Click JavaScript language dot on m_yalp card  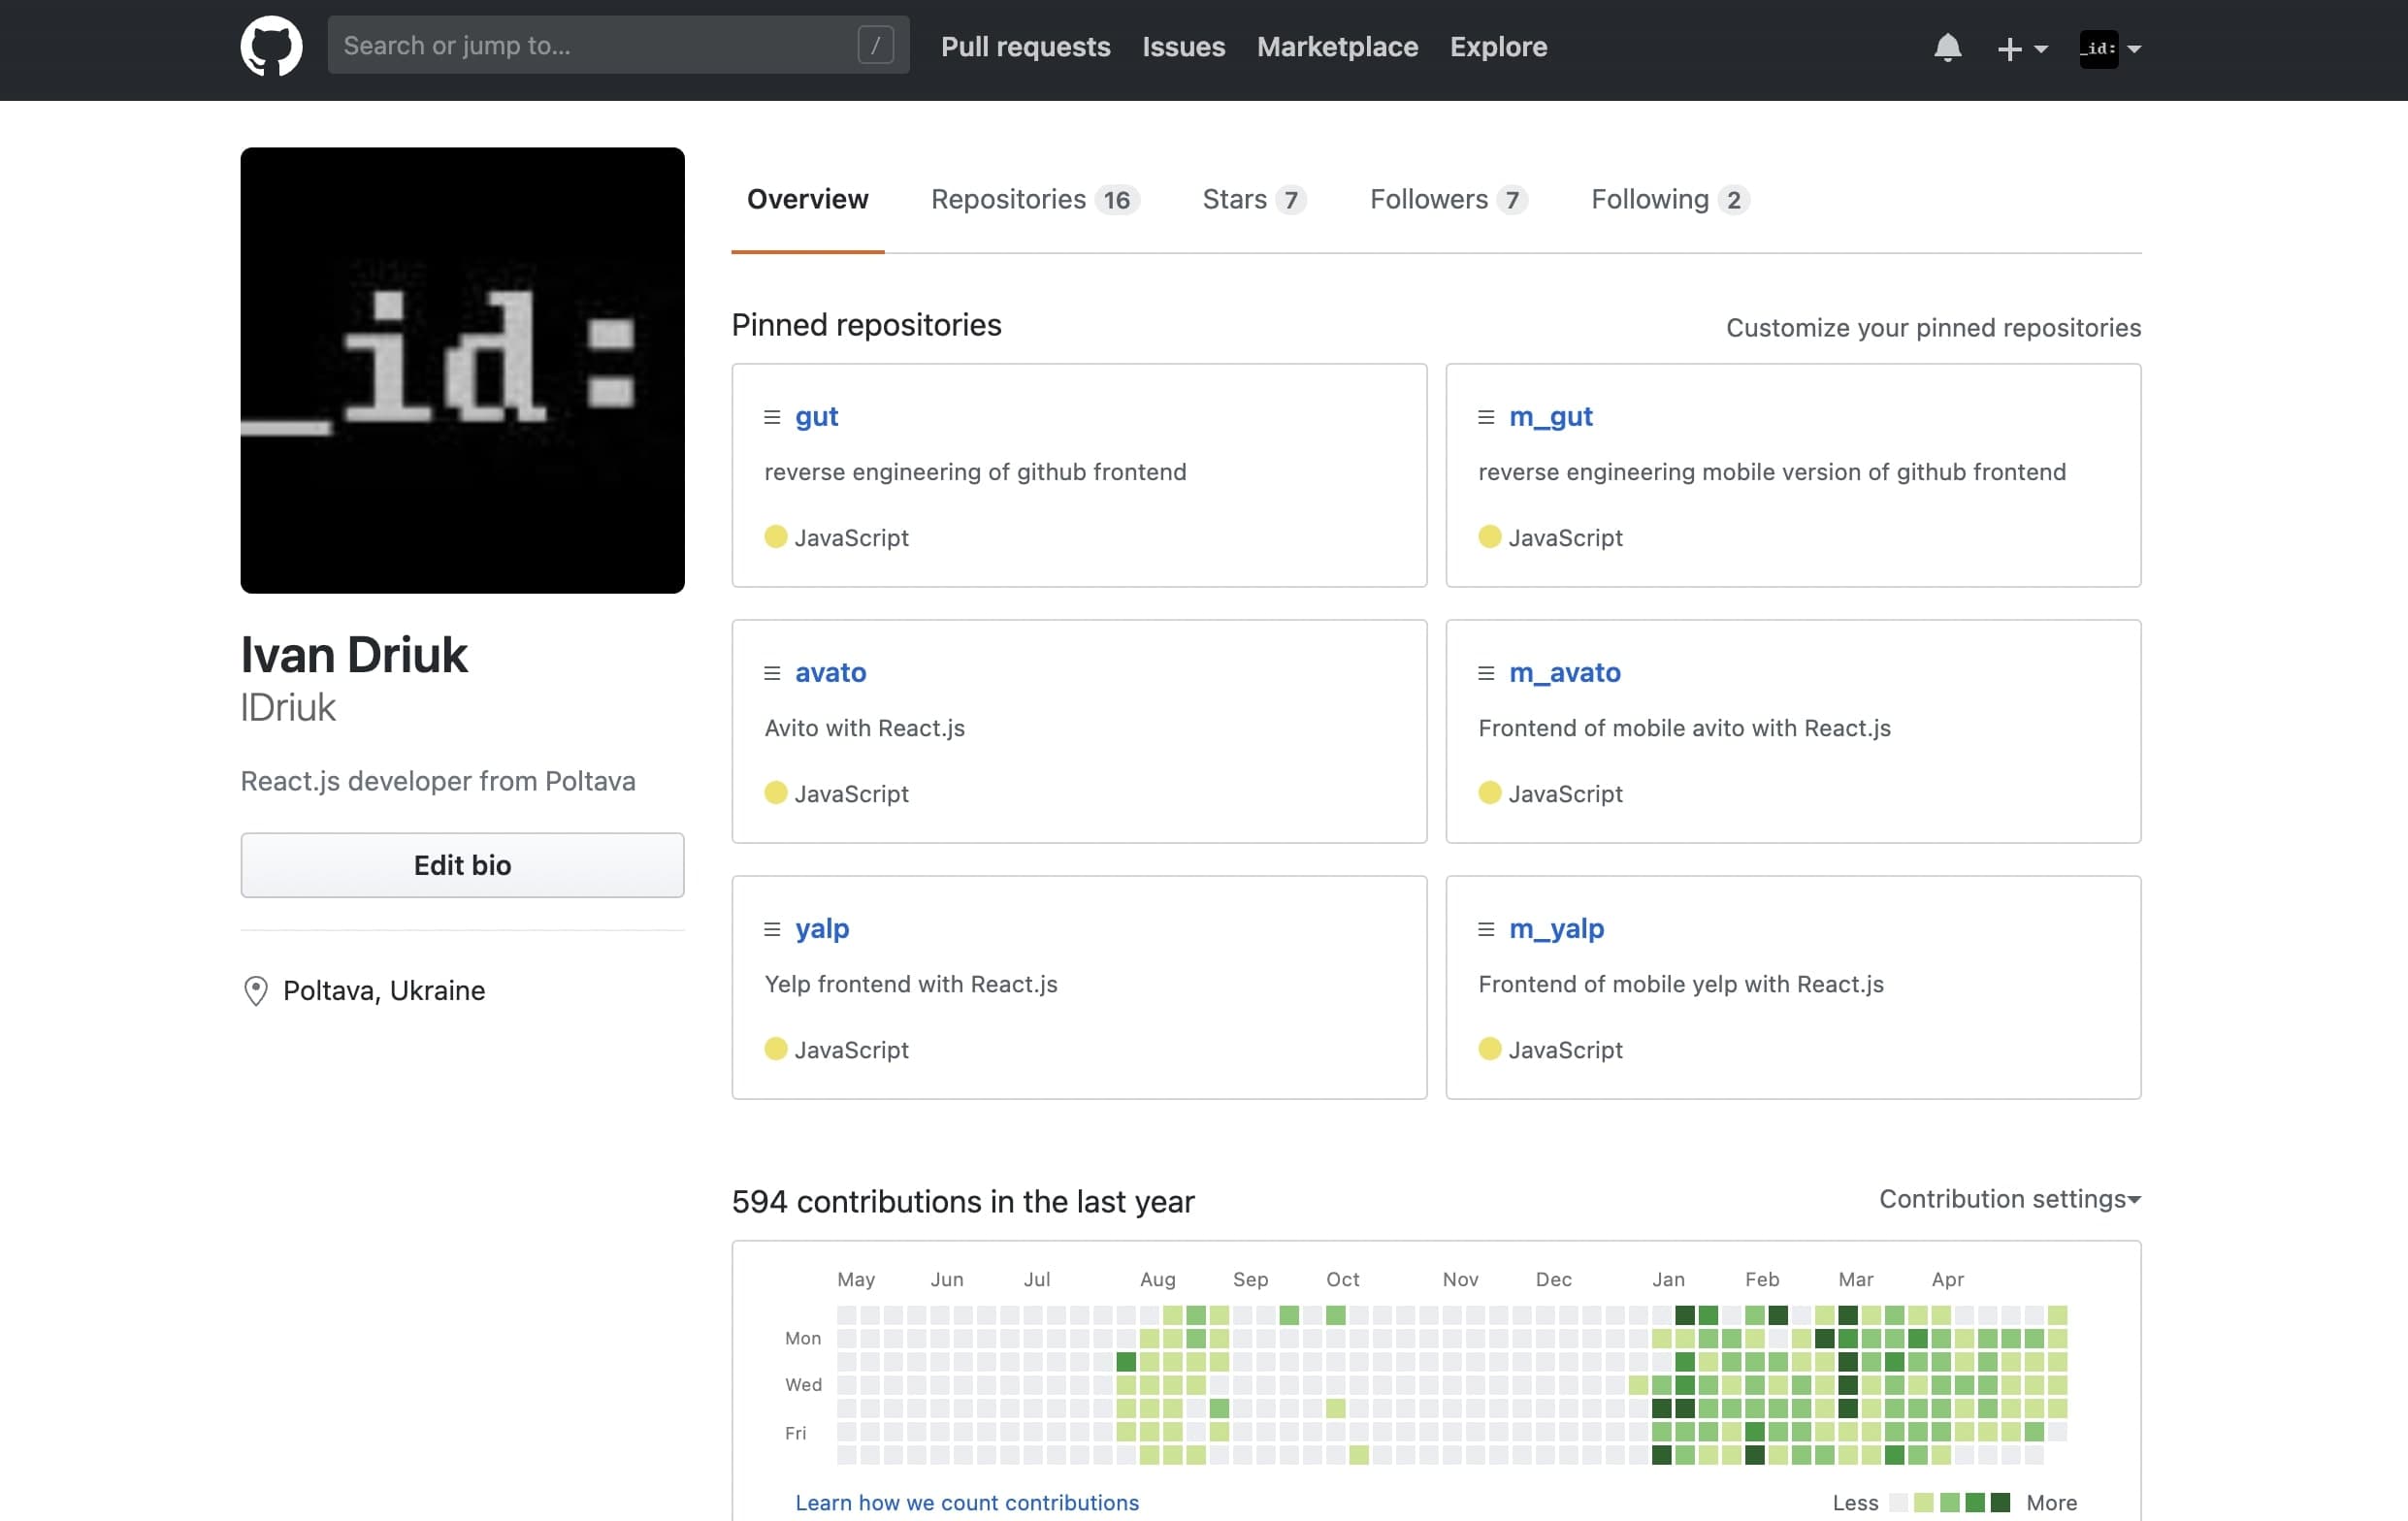(x=1490, y=1049)
